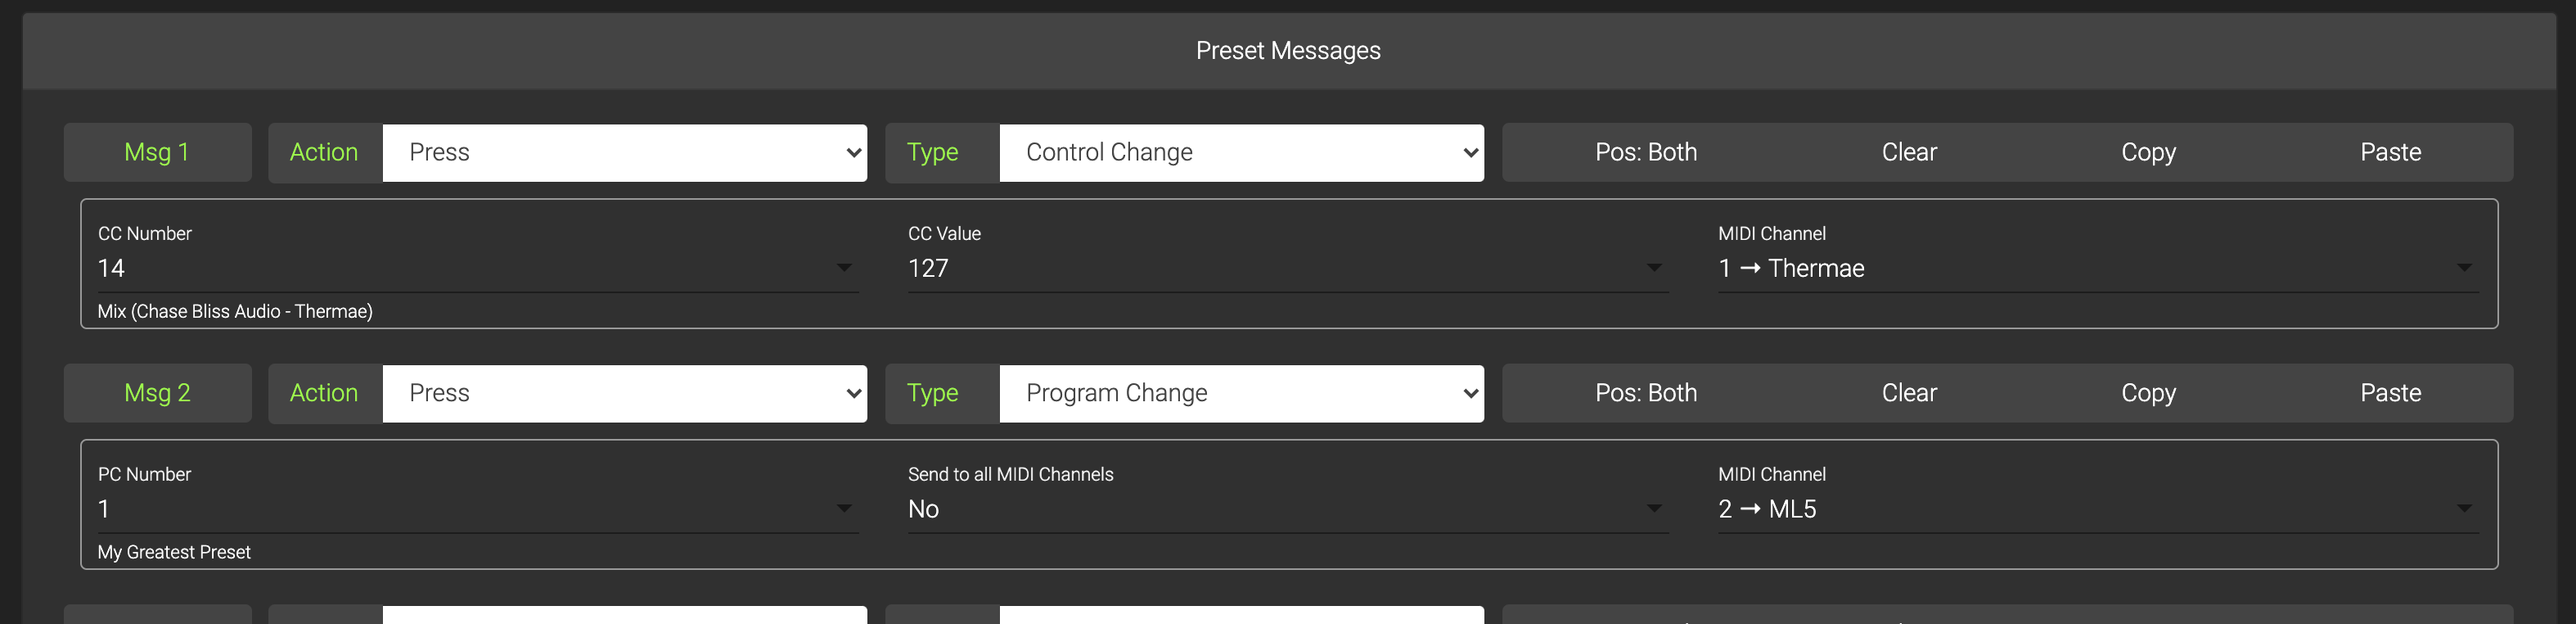Open the Msg 1 Action dropdown
This screenshot has width=2576, height=624.
(x=624, y=152)
